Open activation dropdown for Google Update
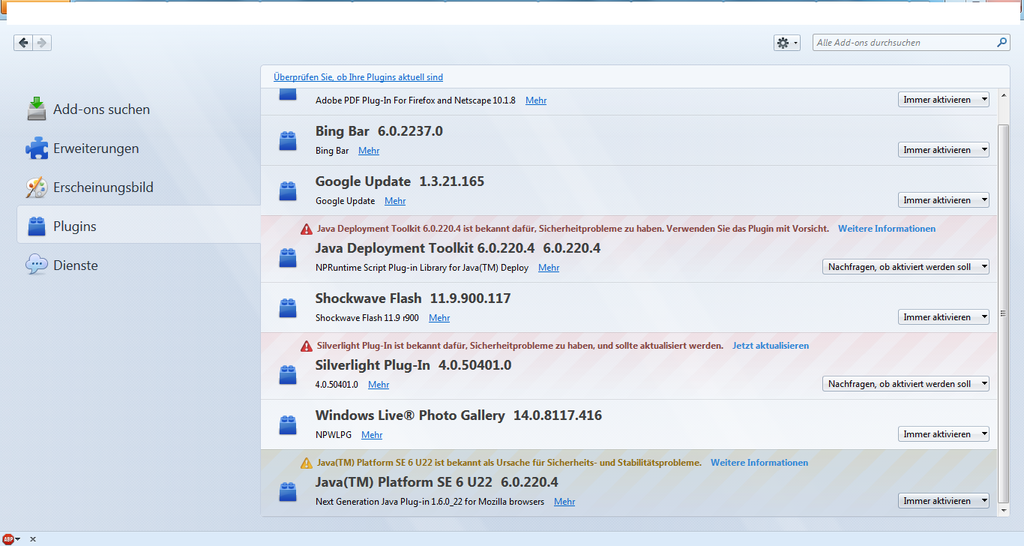The image size is (1024, 546). pos(944,200)
